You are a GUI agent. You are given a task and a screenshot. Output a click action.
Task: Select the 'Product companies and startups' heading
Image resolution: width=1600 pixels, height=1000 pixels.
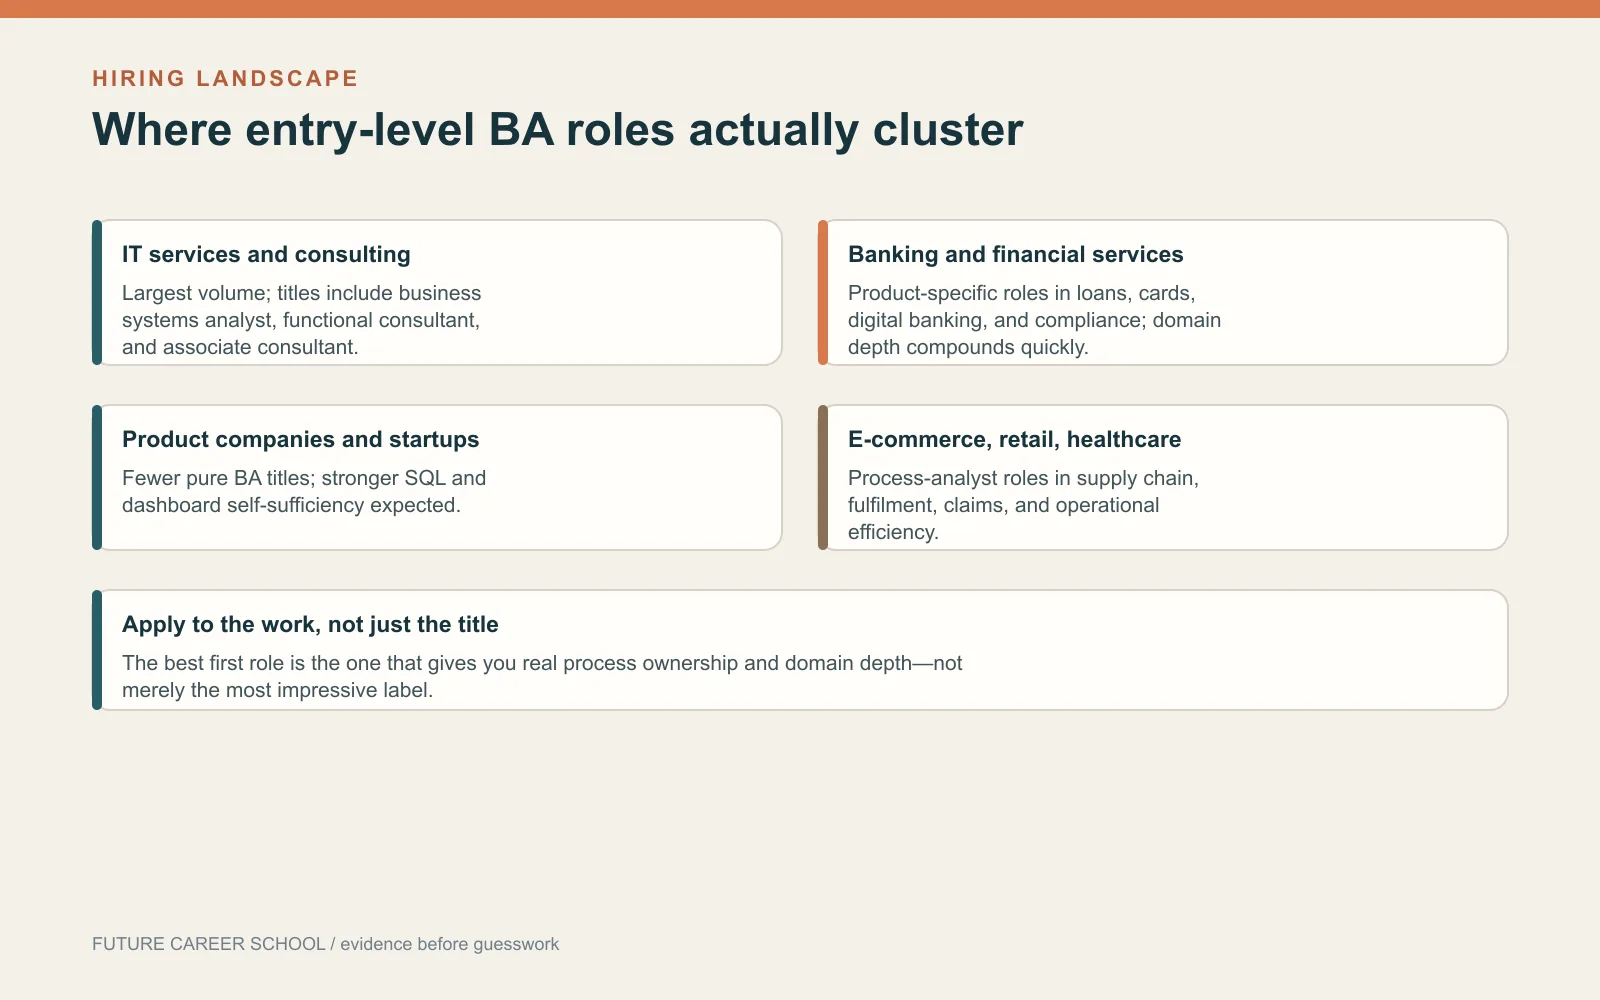pos(300,439)
